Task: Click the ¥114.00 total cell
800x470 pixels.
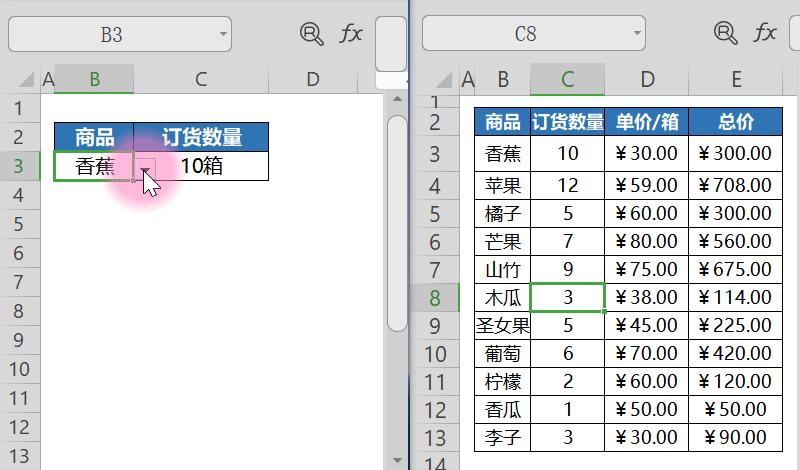Action: click(735, 298)
